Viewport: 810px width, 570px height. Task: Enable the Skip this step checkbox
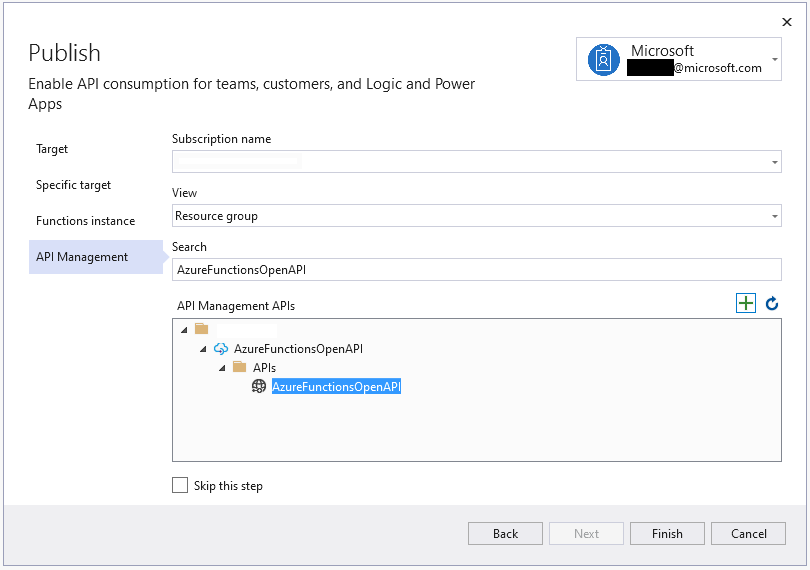click(x=180, y=485)
